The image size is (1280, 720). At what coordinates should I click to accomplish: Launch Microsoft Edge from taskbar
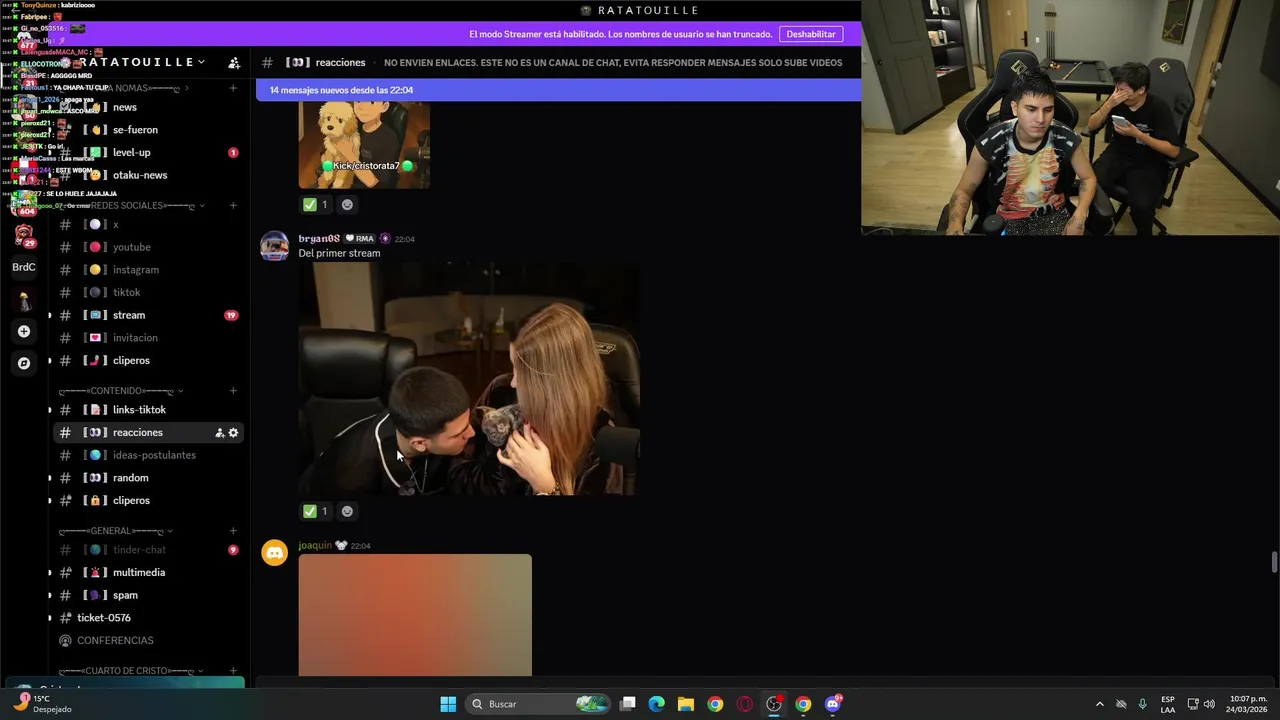click(x=657, y=704)
